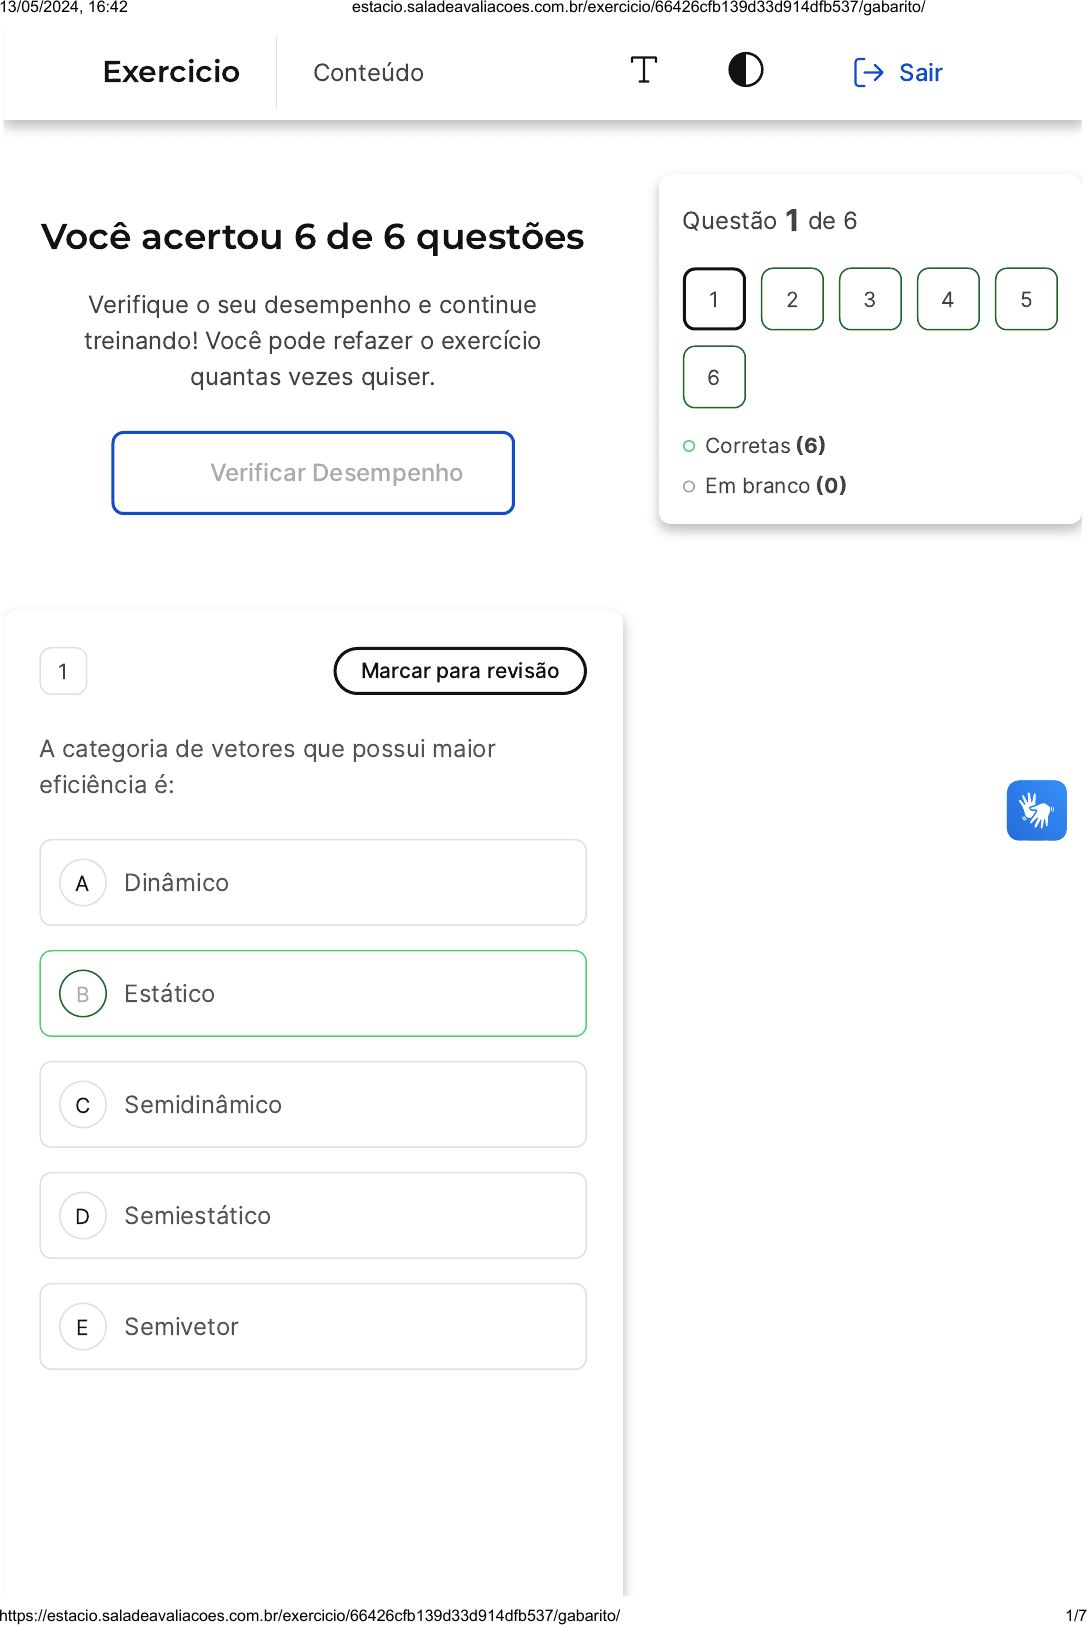Click the Sair exit arrow icon

tap(868, 73)
